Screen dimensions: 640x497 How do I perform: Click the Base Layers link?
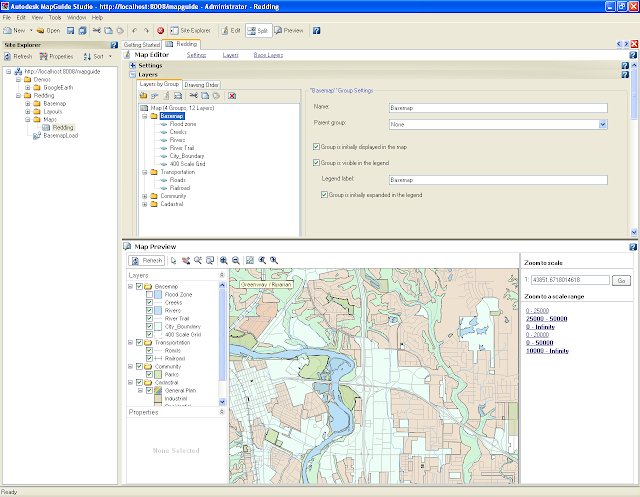(268, 55)
